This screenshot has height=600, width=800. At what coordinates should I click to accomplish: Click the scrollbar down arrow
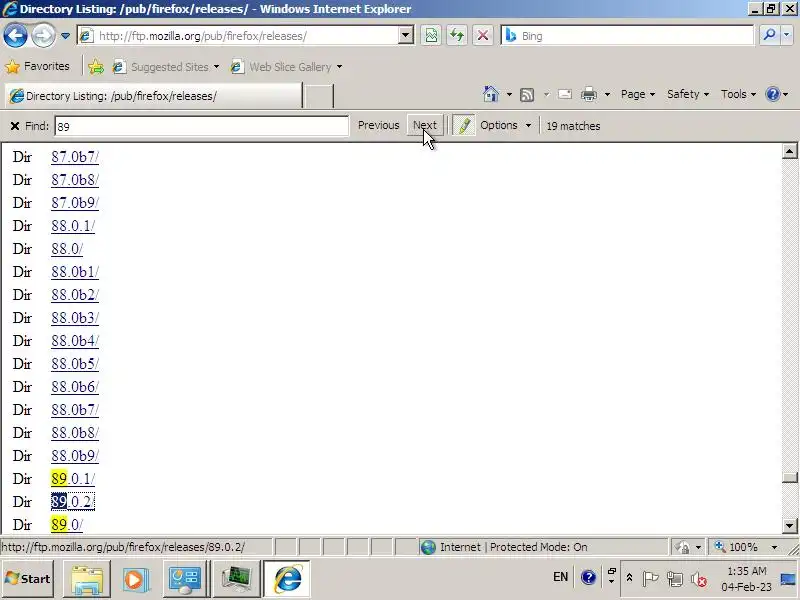click(x=789, y=525)
